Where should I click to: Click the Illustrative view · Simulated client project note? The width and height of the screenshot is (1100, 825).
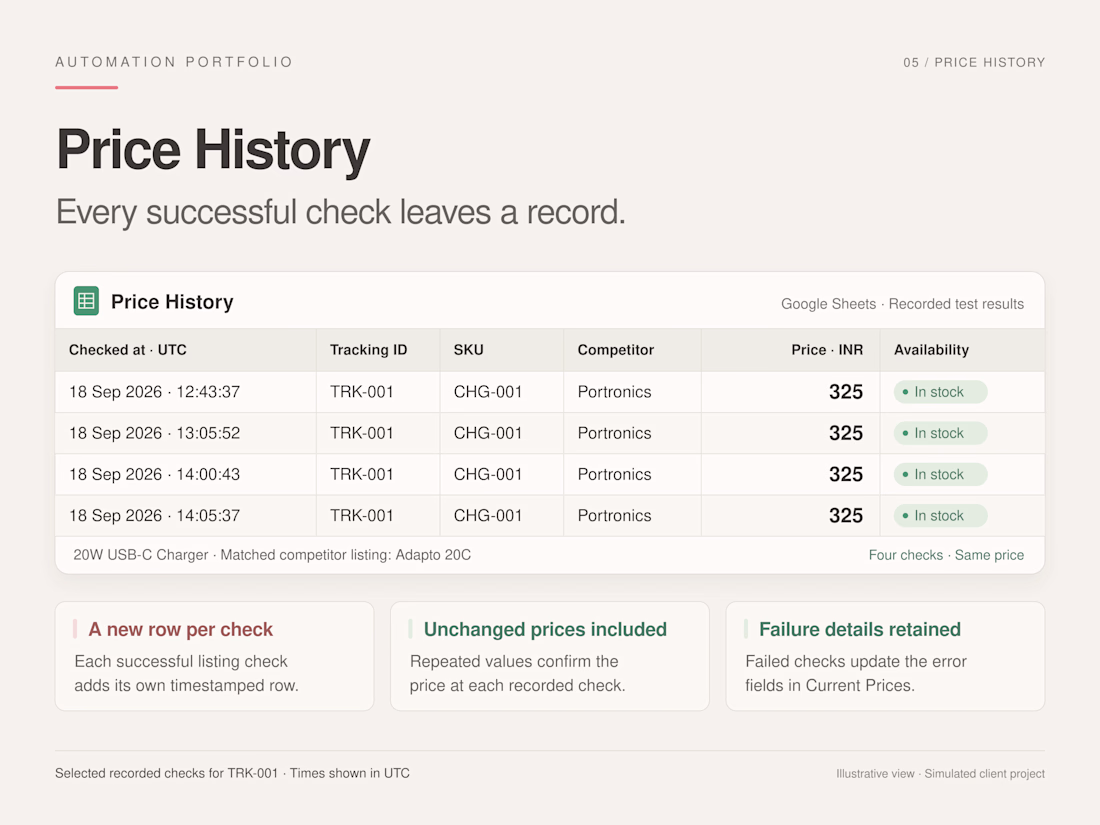coord(940,774)
